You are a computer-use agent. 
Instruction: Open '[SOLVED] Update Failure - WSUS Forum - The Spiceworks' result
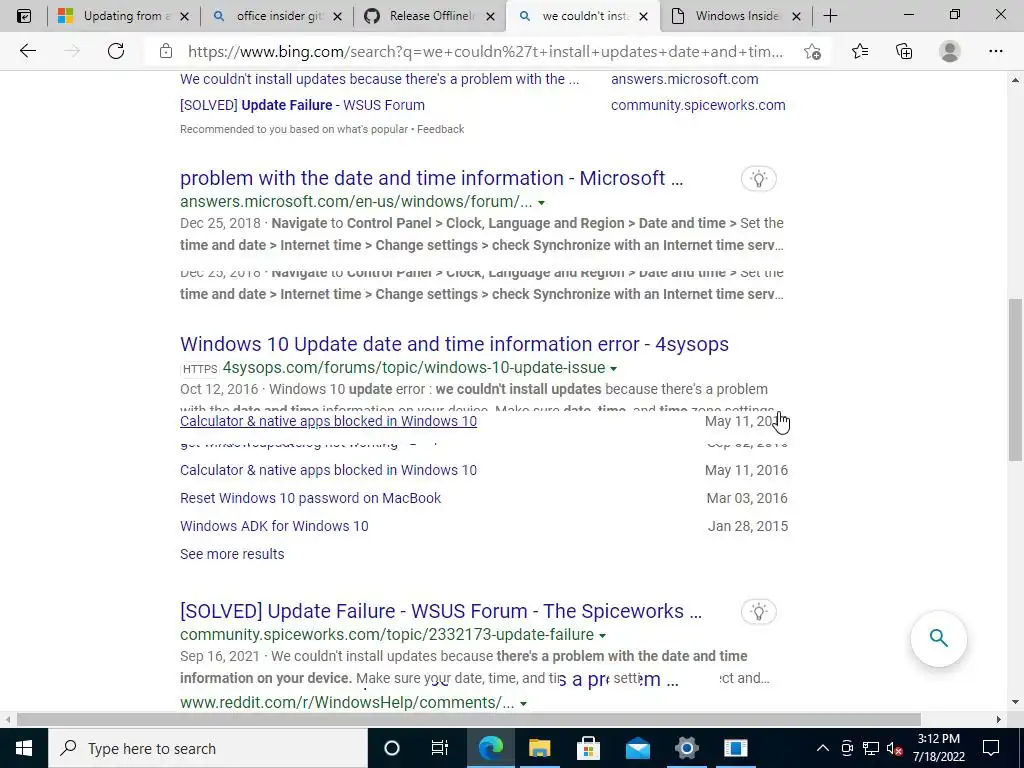441,611
